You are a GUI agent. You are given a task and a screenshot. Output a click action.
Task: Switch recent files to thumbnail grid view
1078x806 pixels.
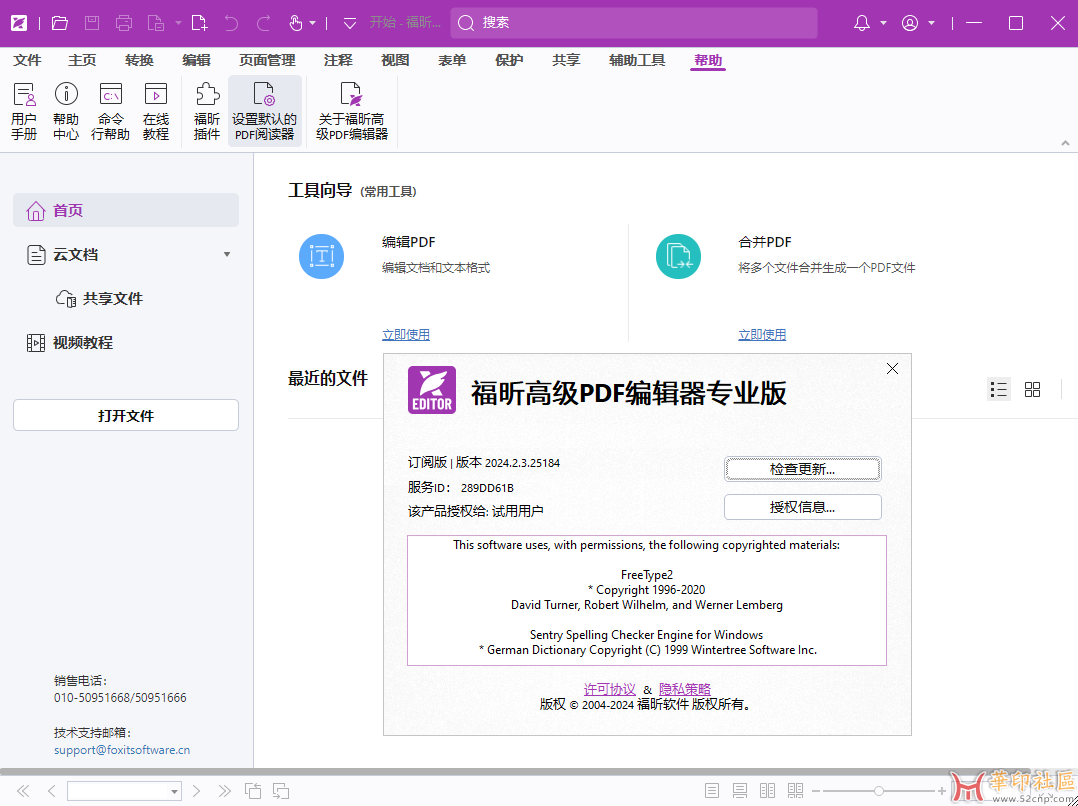point(1032,390)
